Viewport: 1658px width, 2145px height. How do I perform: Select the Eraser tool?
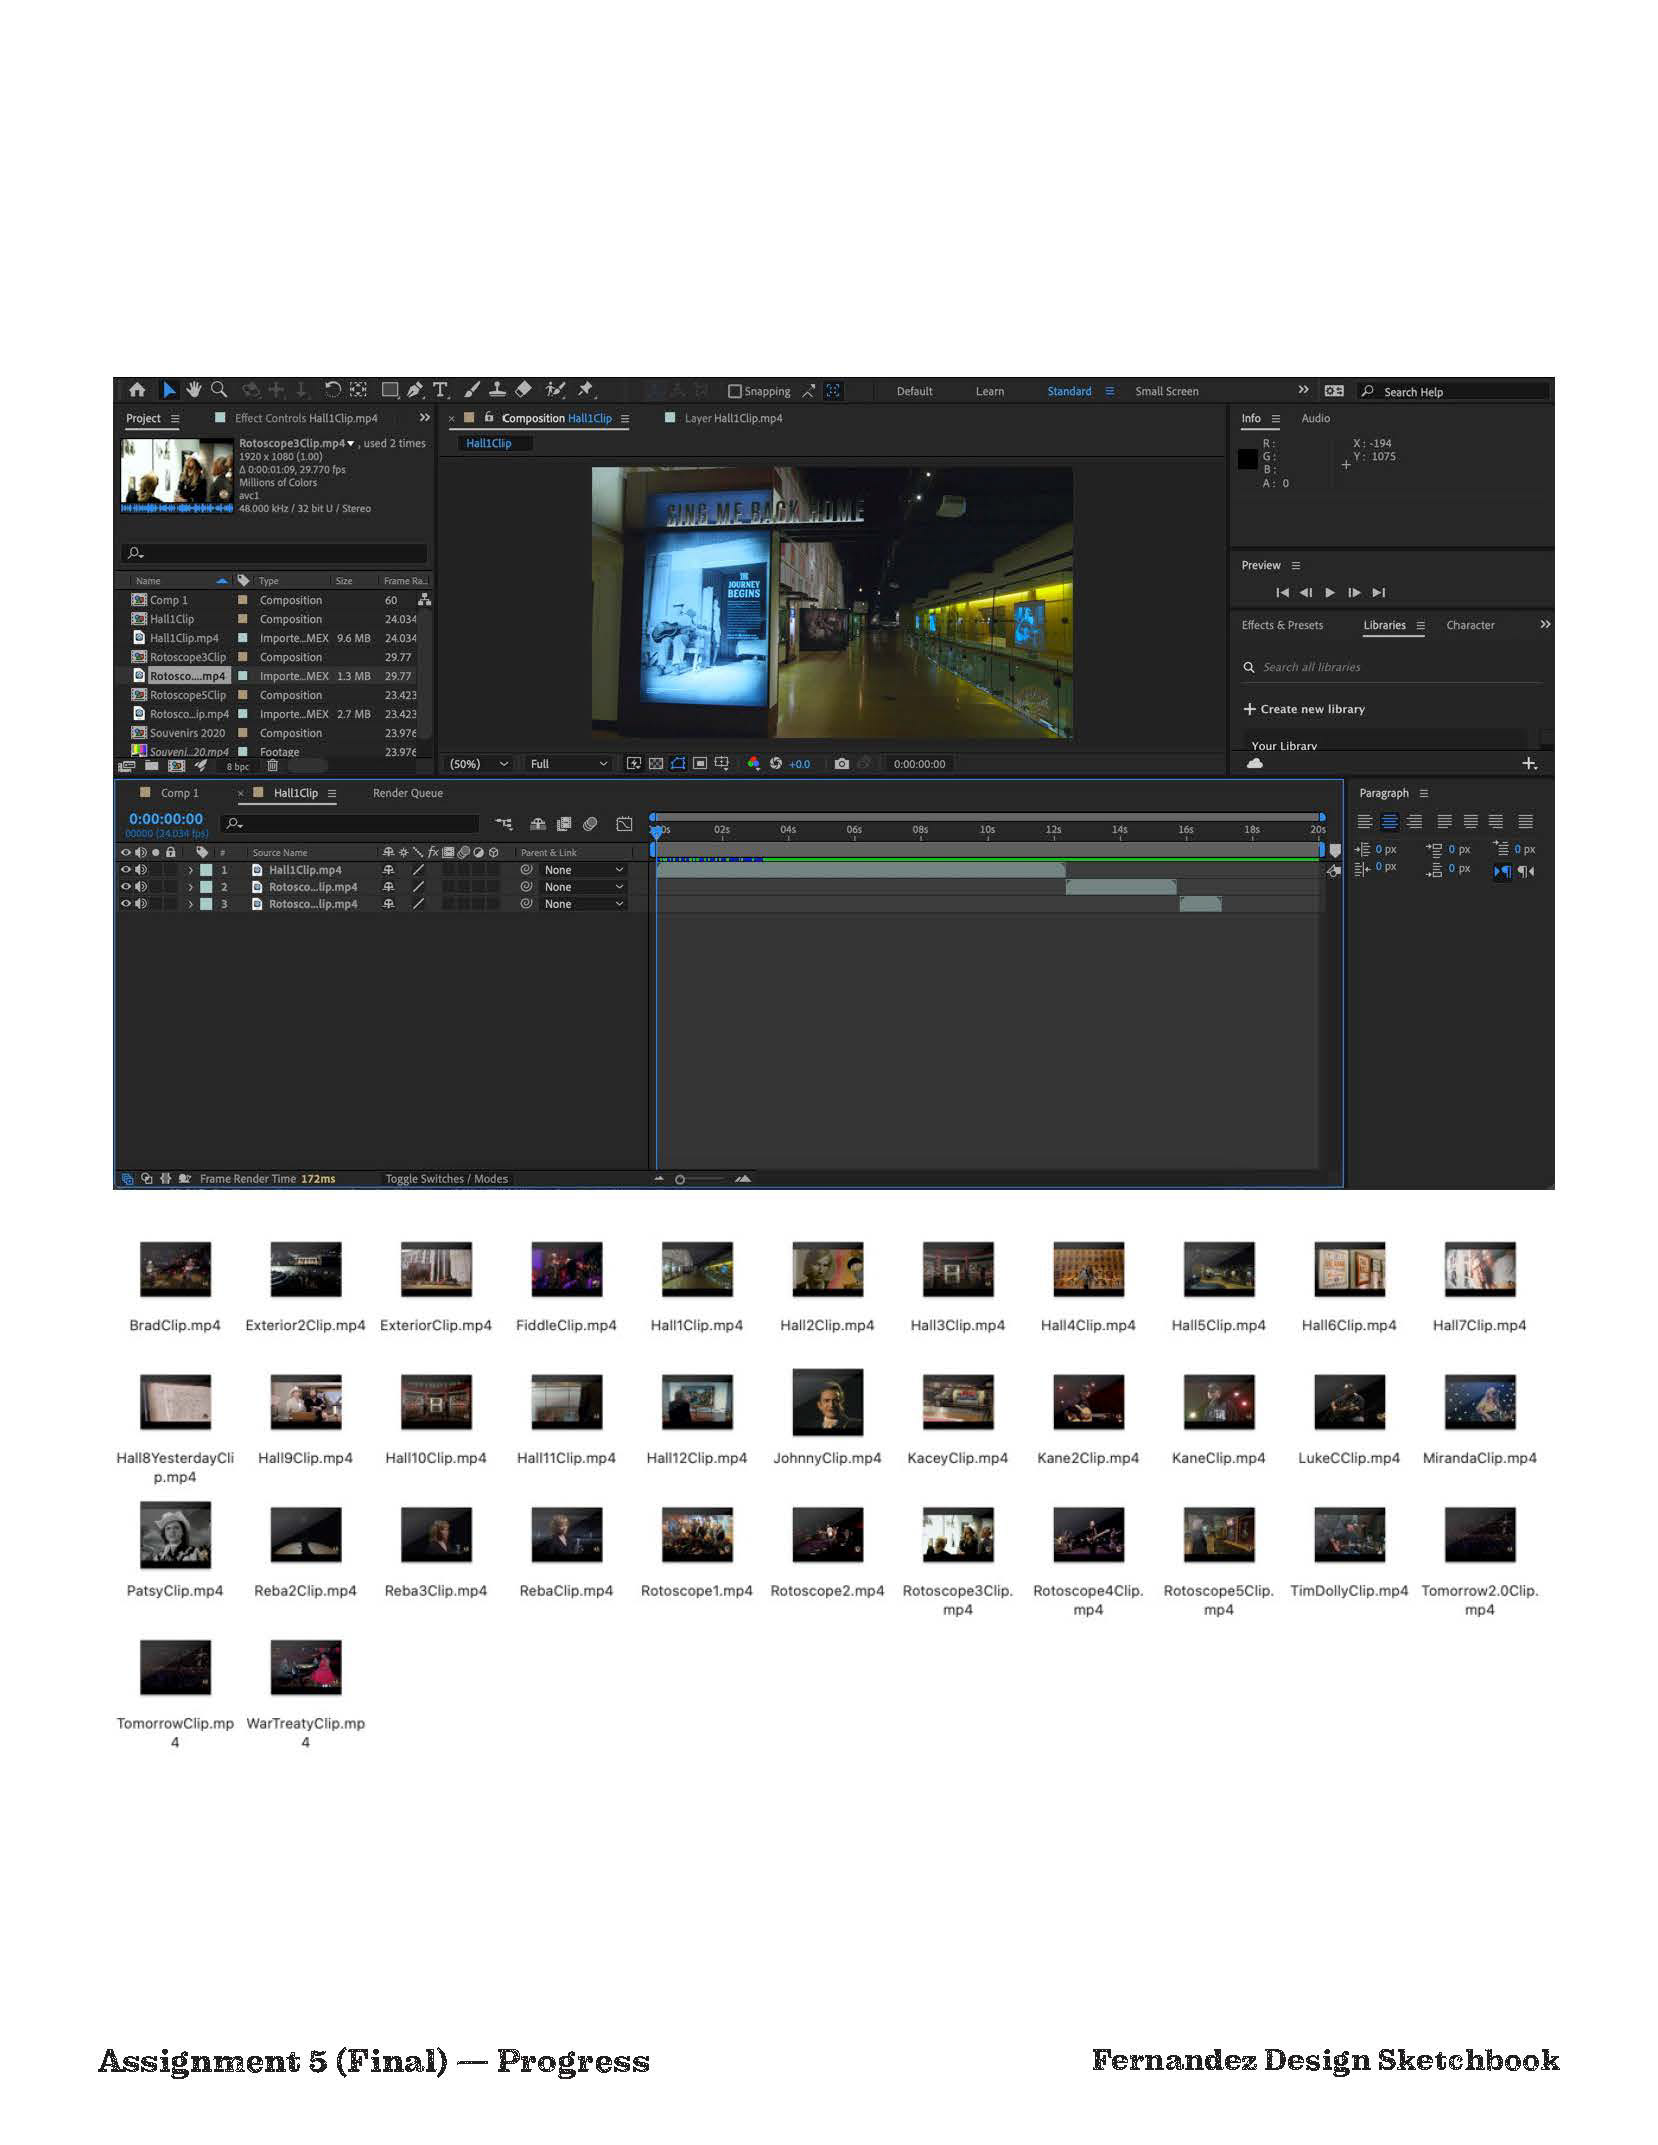(x=523, y=390)
